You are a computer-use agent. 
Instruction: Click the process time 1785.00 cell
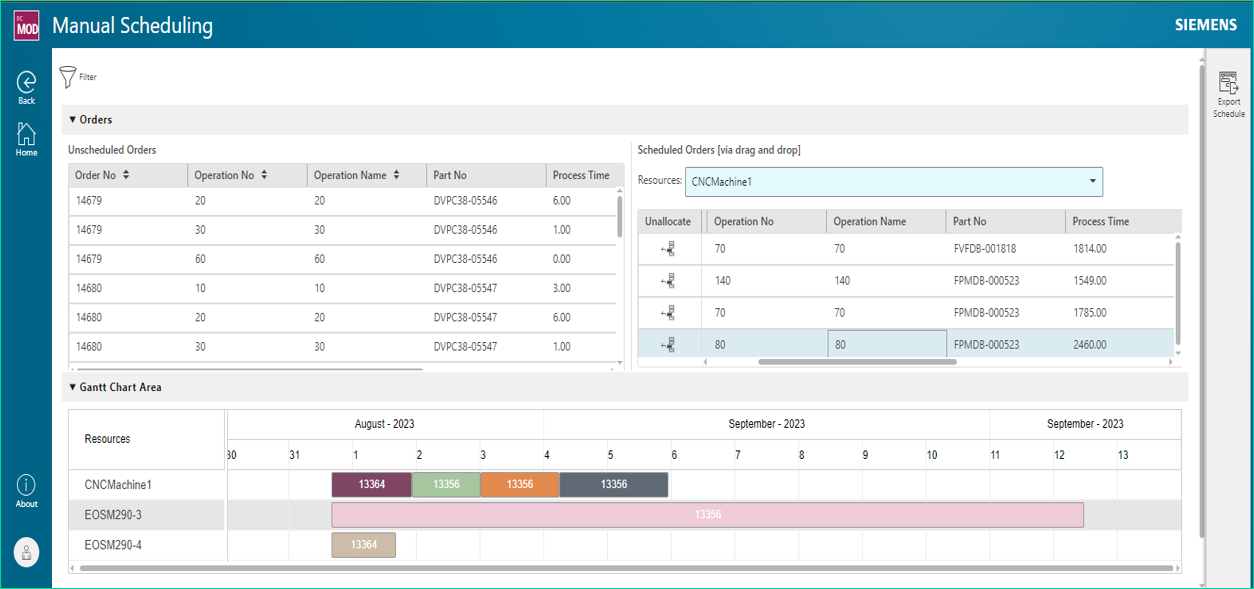click(x=1118, y=313)
